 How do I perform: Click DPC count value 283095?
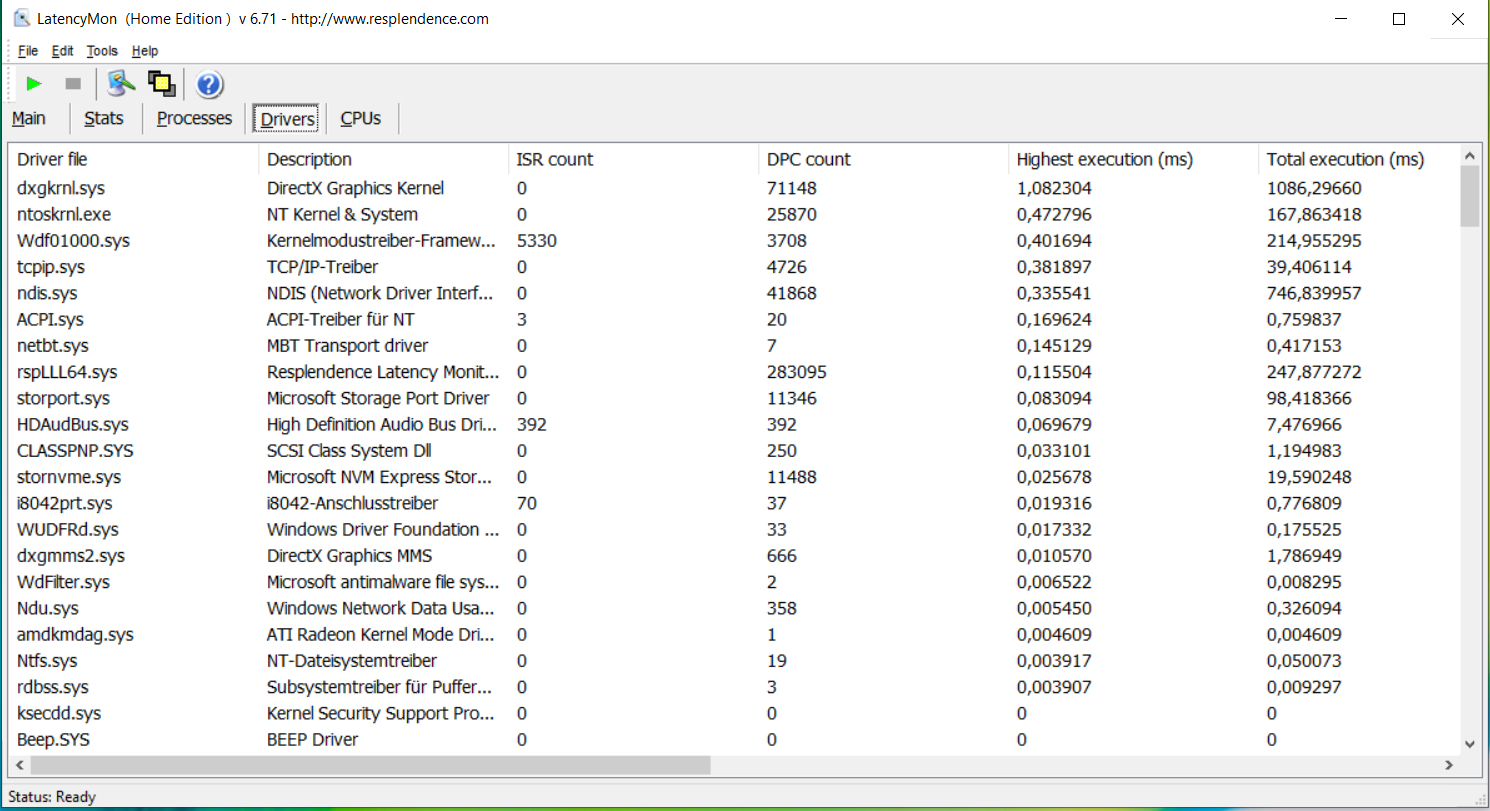click(x=797, y=372)
